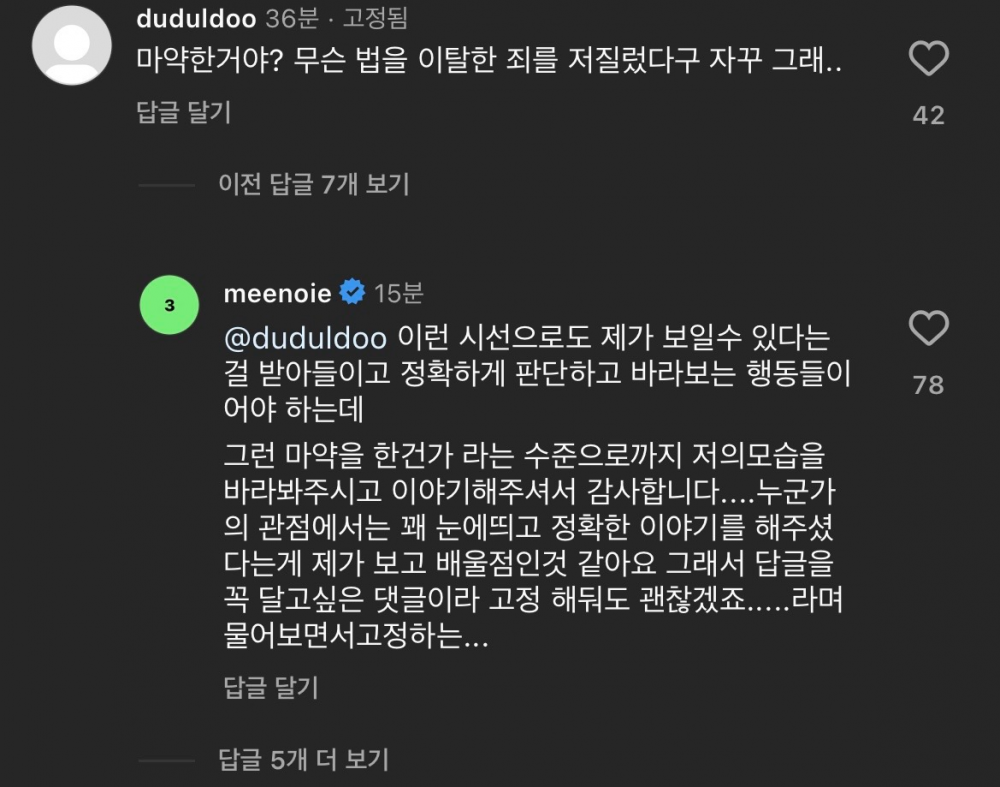Reply to dudulddoo's comment via 답글 달기
The image size is (1000, 787).
click(183, 112)
